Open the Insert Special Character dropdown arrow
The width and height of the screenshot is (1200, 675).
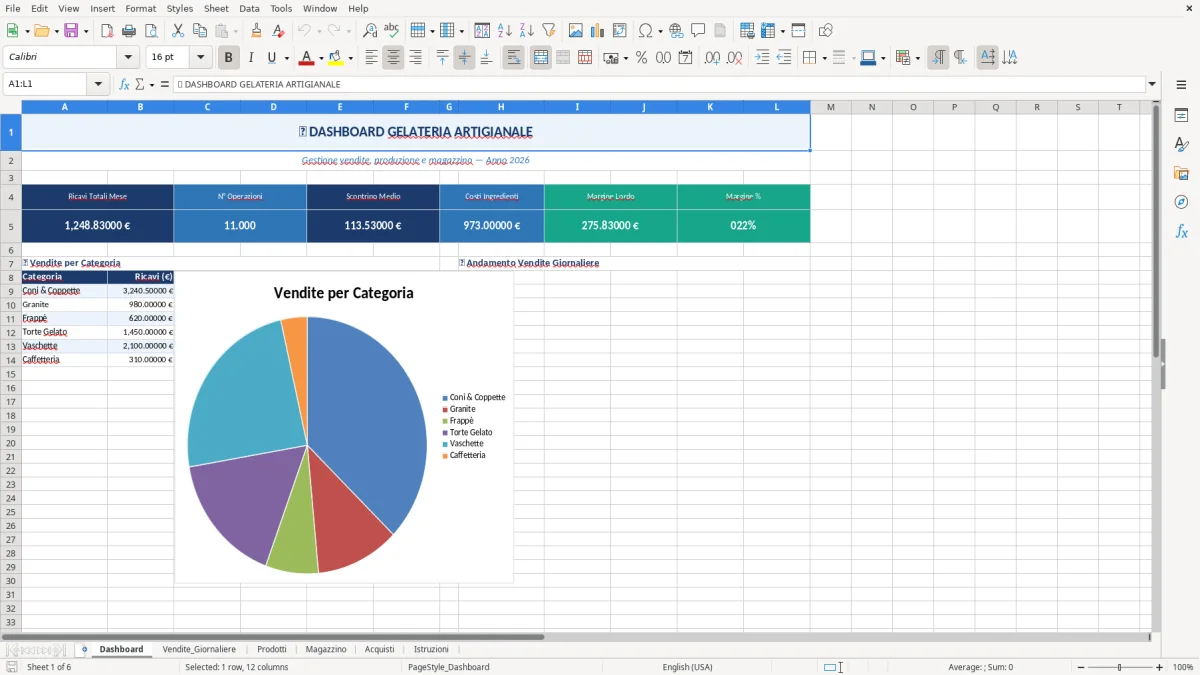click(661, 31)
